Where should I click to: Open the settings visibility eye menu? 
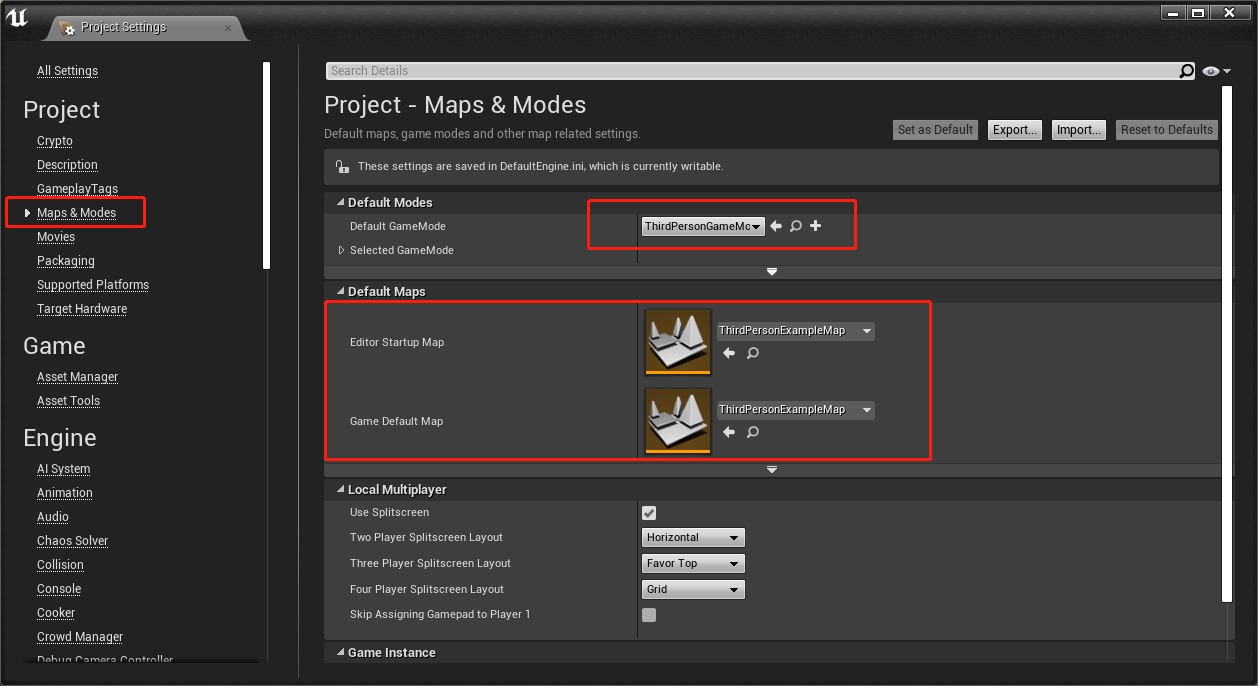pyautogui.click(x=1210, y=70)
